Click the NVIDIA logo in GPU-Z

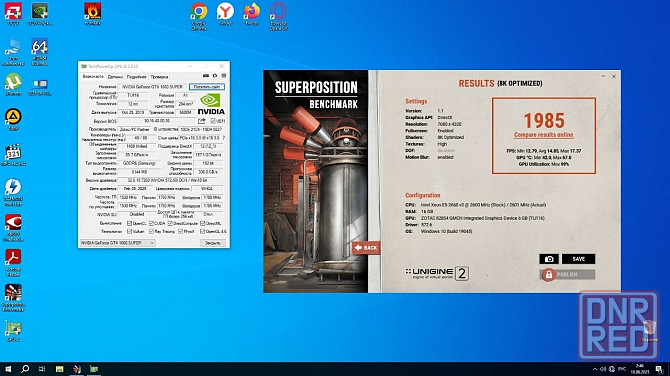[x=211, y=104]
